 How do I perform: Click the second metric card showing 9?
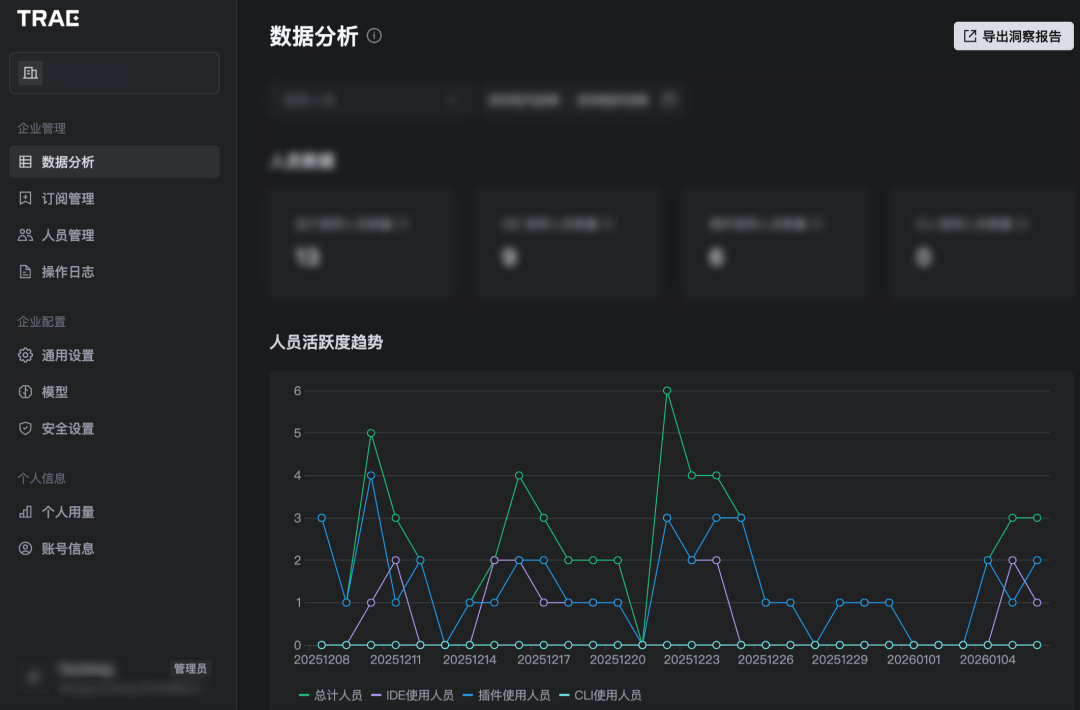(569, 242)
